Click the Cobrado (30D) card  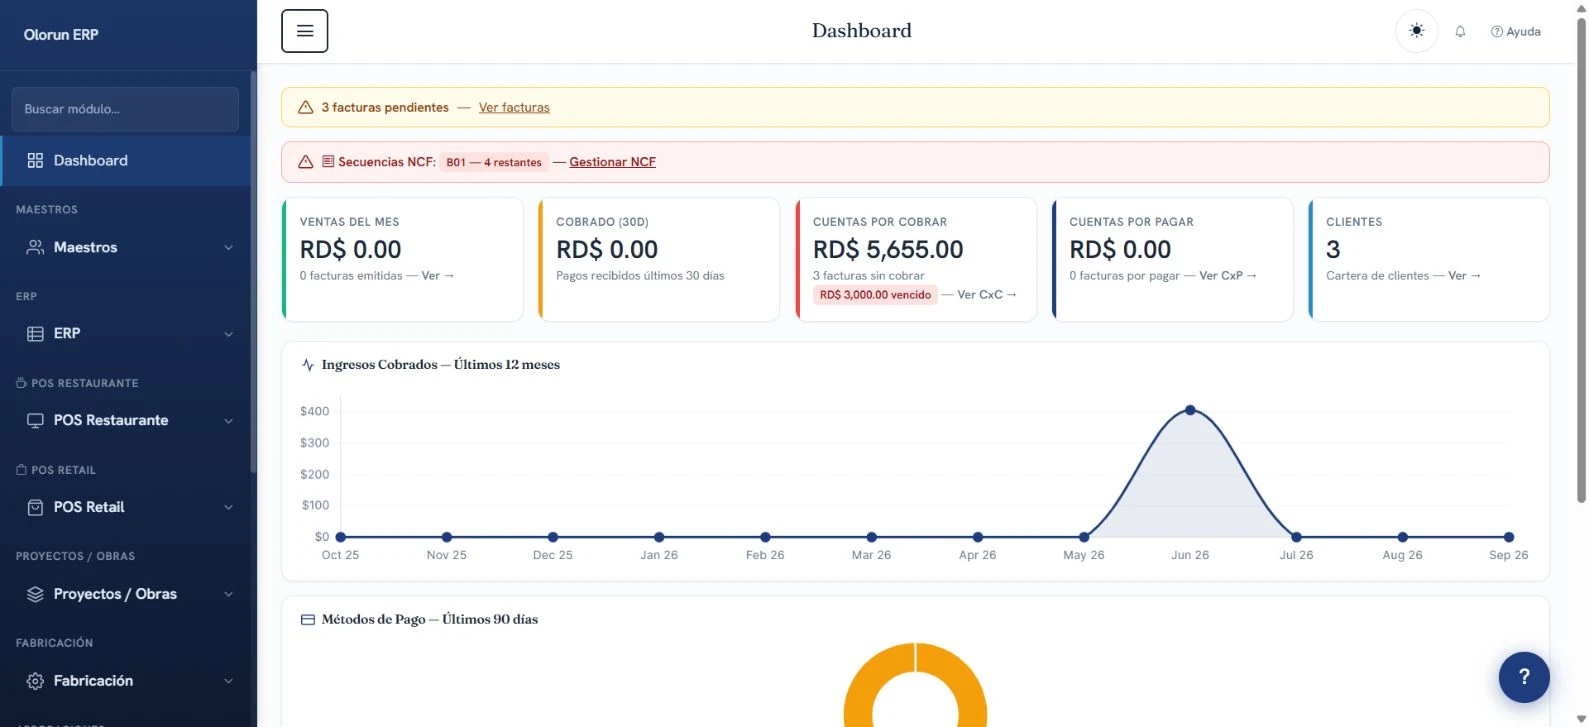[x=659, y=259]
